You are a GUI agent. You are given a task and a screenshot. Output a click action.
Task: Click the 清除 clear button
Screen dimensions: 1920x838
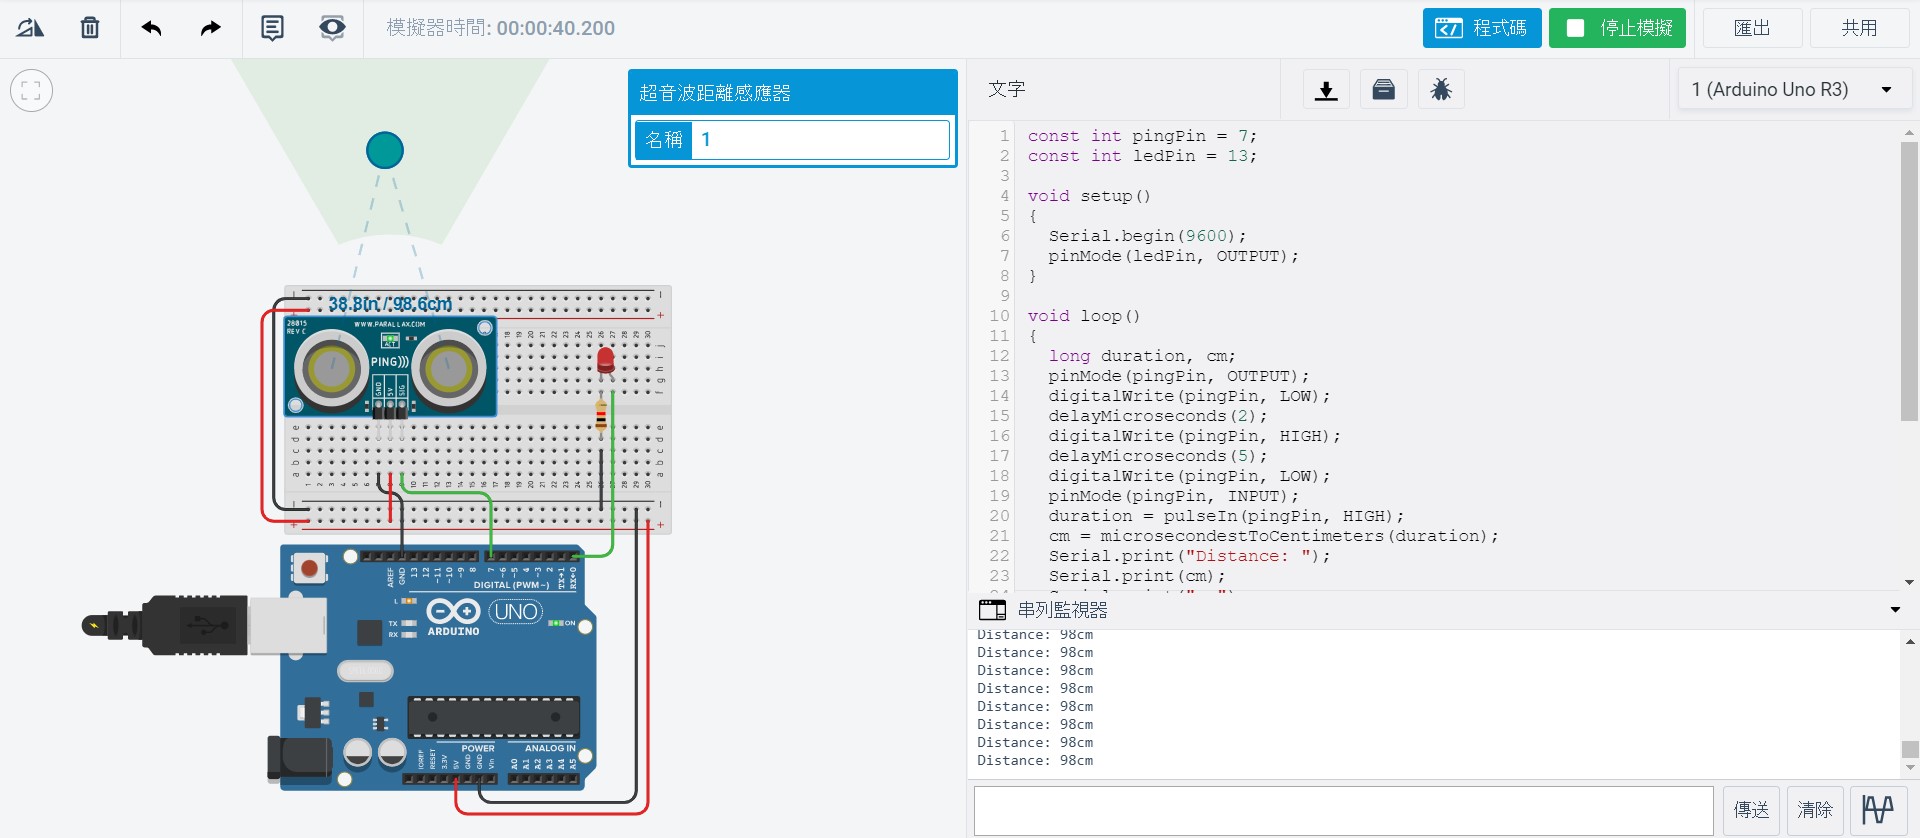(x=1815, y=810)
